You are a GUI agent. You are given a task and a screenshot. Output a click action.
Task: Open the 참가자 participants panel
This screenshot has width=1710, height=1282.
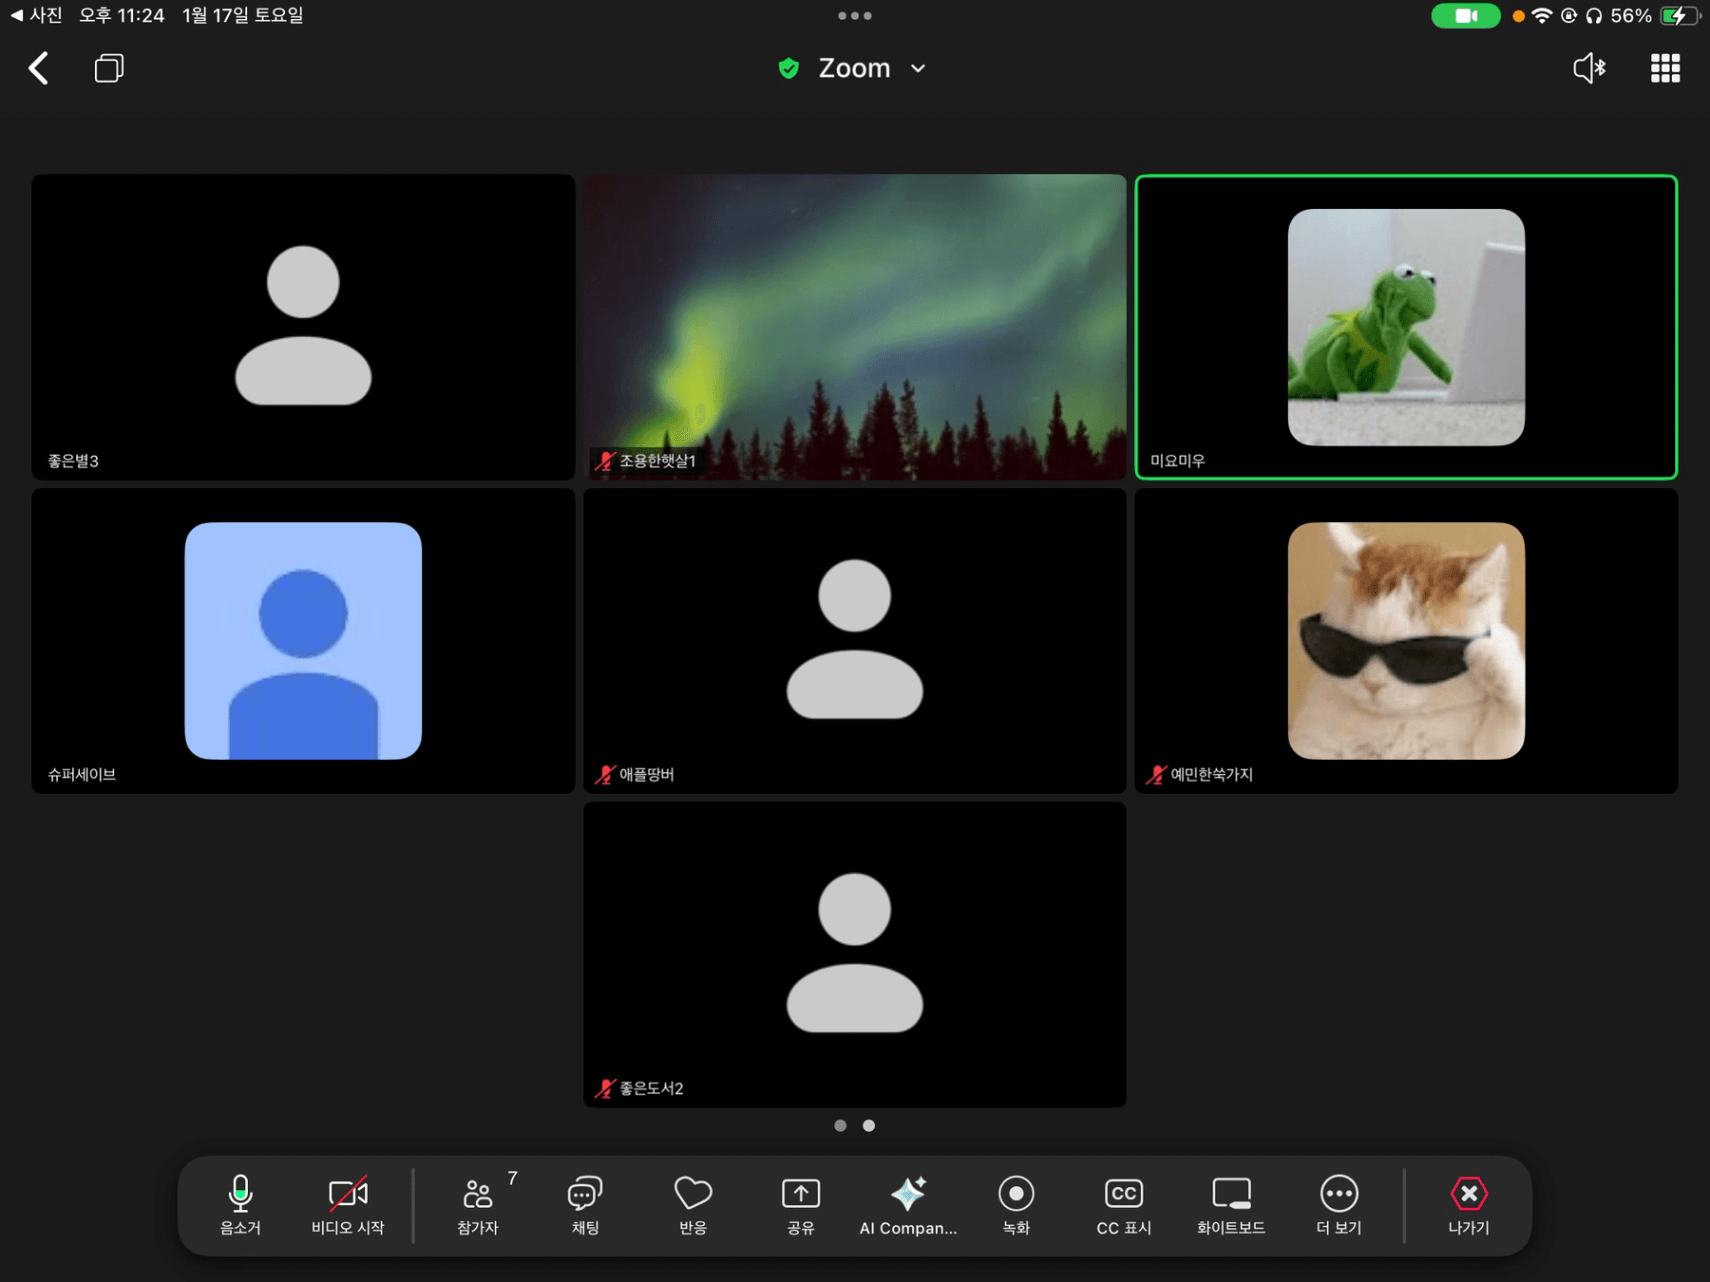click(x=478, y=1204)
